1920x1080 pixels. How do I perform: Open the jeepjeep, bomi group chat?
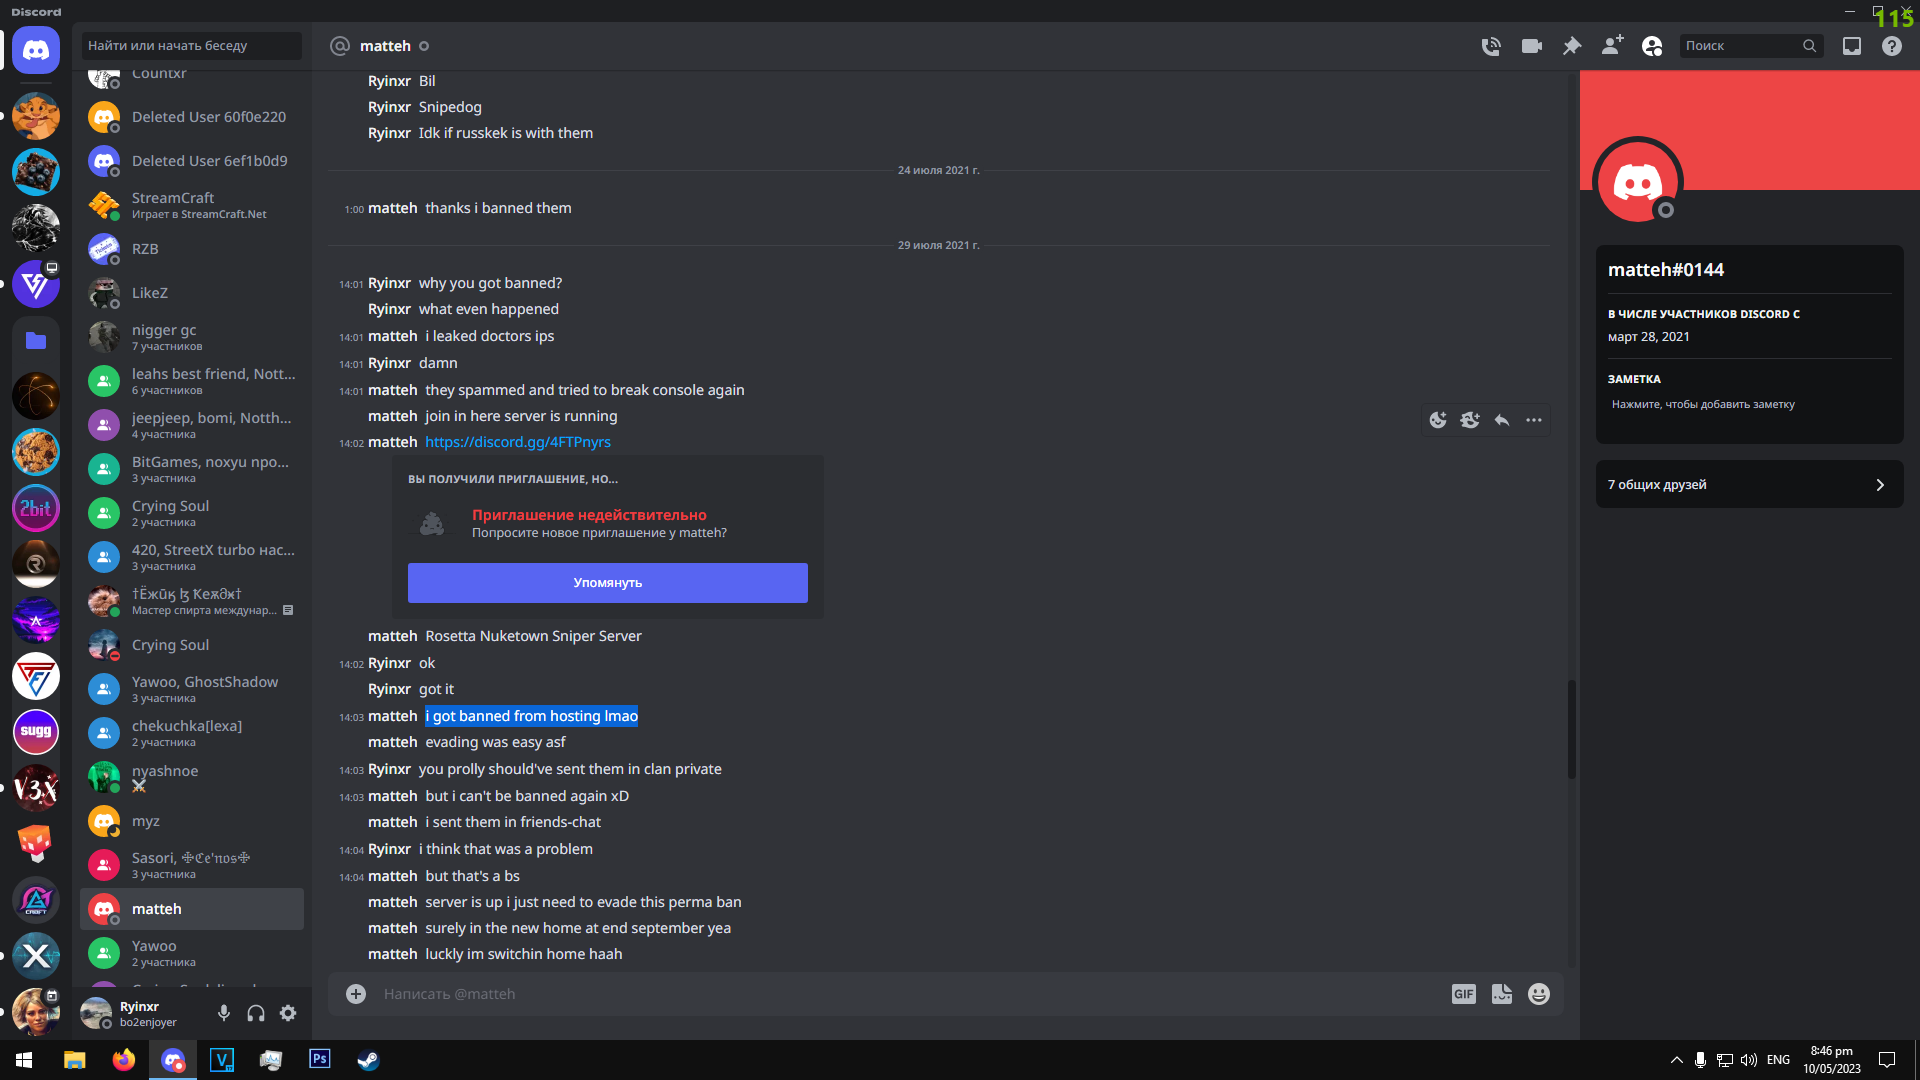pyautogui.click(x=191, y=425)
